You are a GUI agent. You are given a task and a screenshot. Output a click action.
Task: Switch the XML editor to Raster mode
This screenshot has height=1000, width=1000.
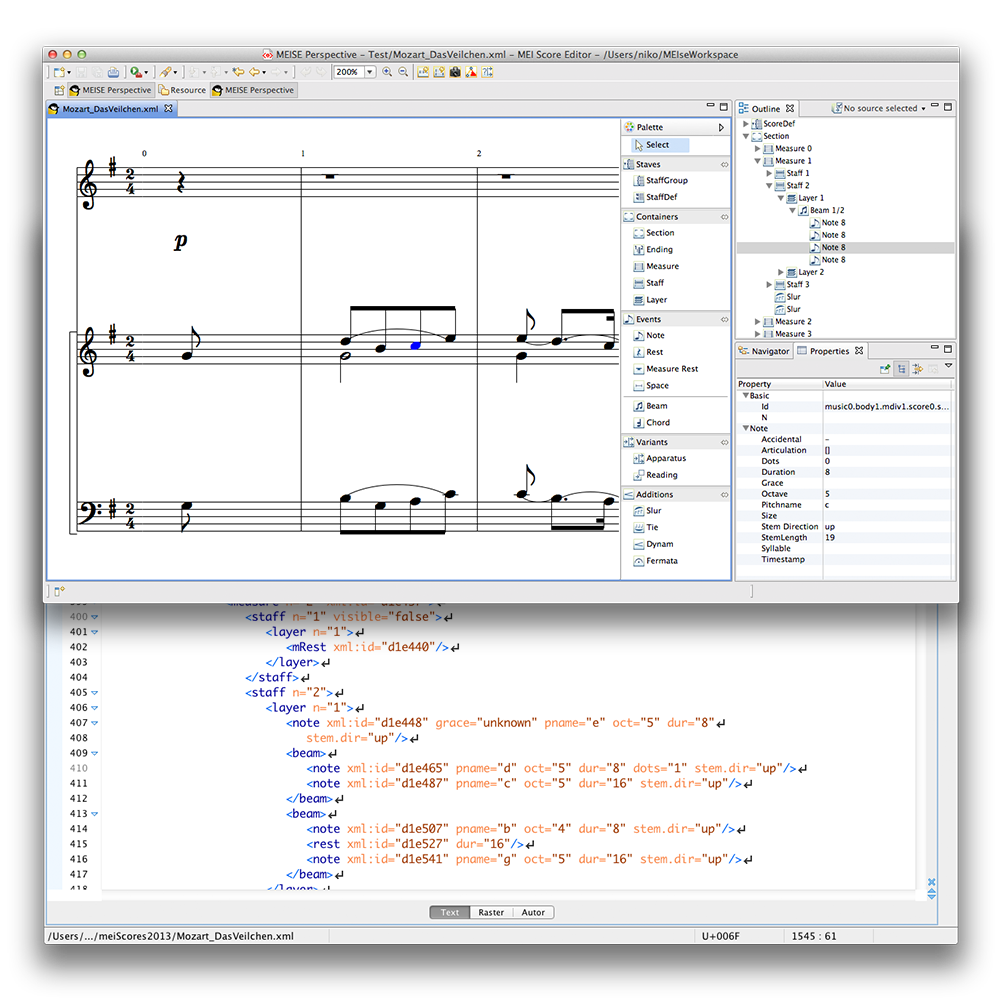491,912
